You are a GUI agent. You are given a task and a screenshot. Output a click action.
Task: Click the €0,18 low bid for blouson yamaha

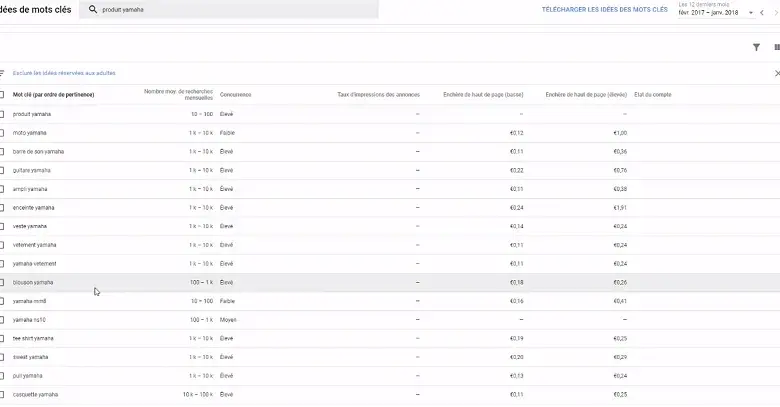pyautogui.click(x=516, y=282)
